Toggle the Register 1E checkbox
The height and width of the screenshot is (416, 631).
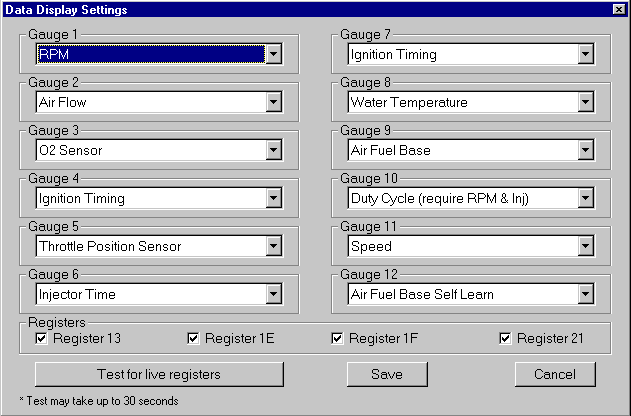click(194, 339)
